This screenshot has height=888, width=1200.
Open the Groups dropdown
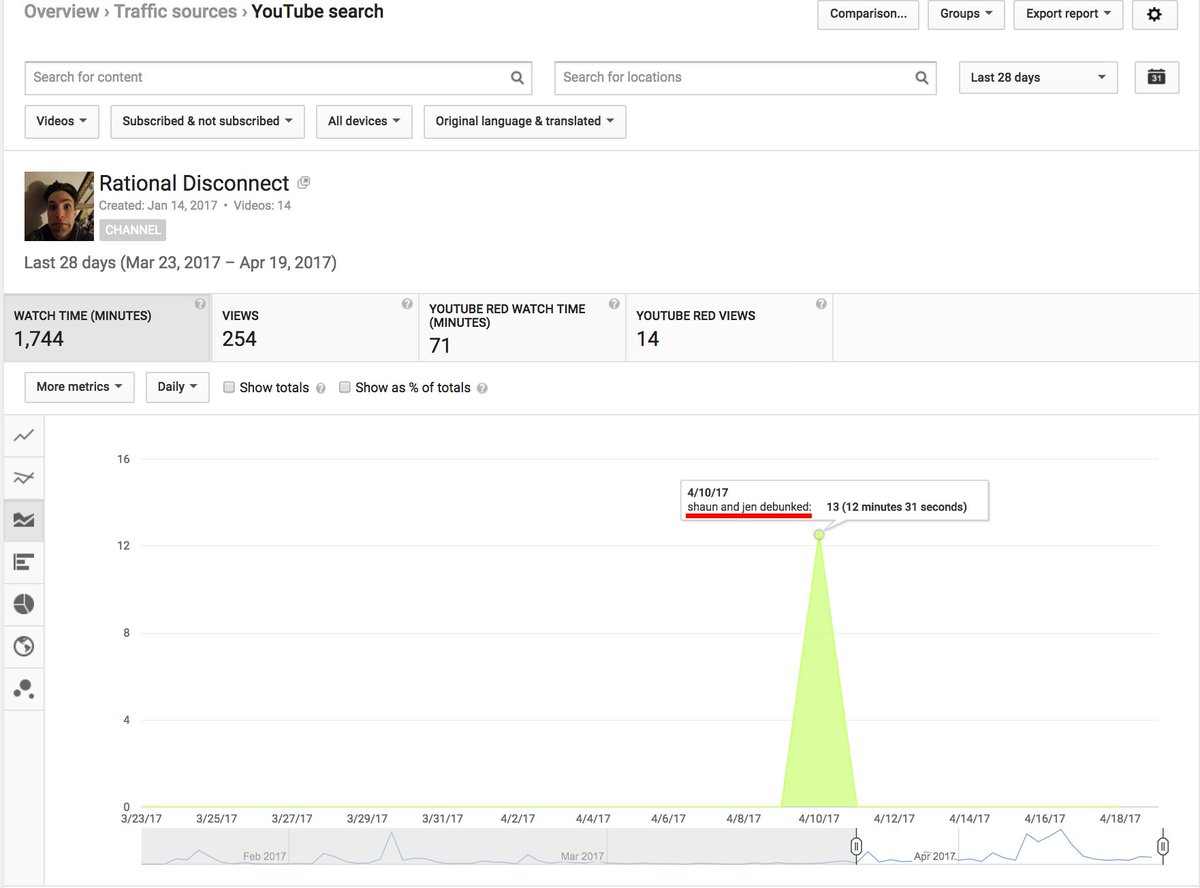point(966,14)
